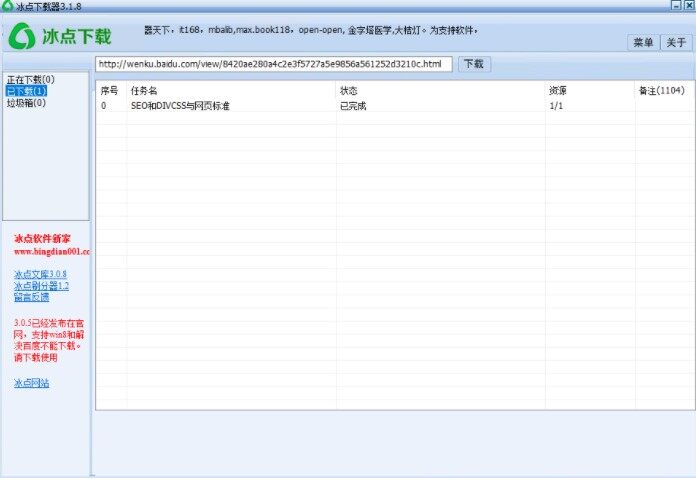Open the 冰点文库3.0.8 link
696x478 pixels.
(40, 274)
